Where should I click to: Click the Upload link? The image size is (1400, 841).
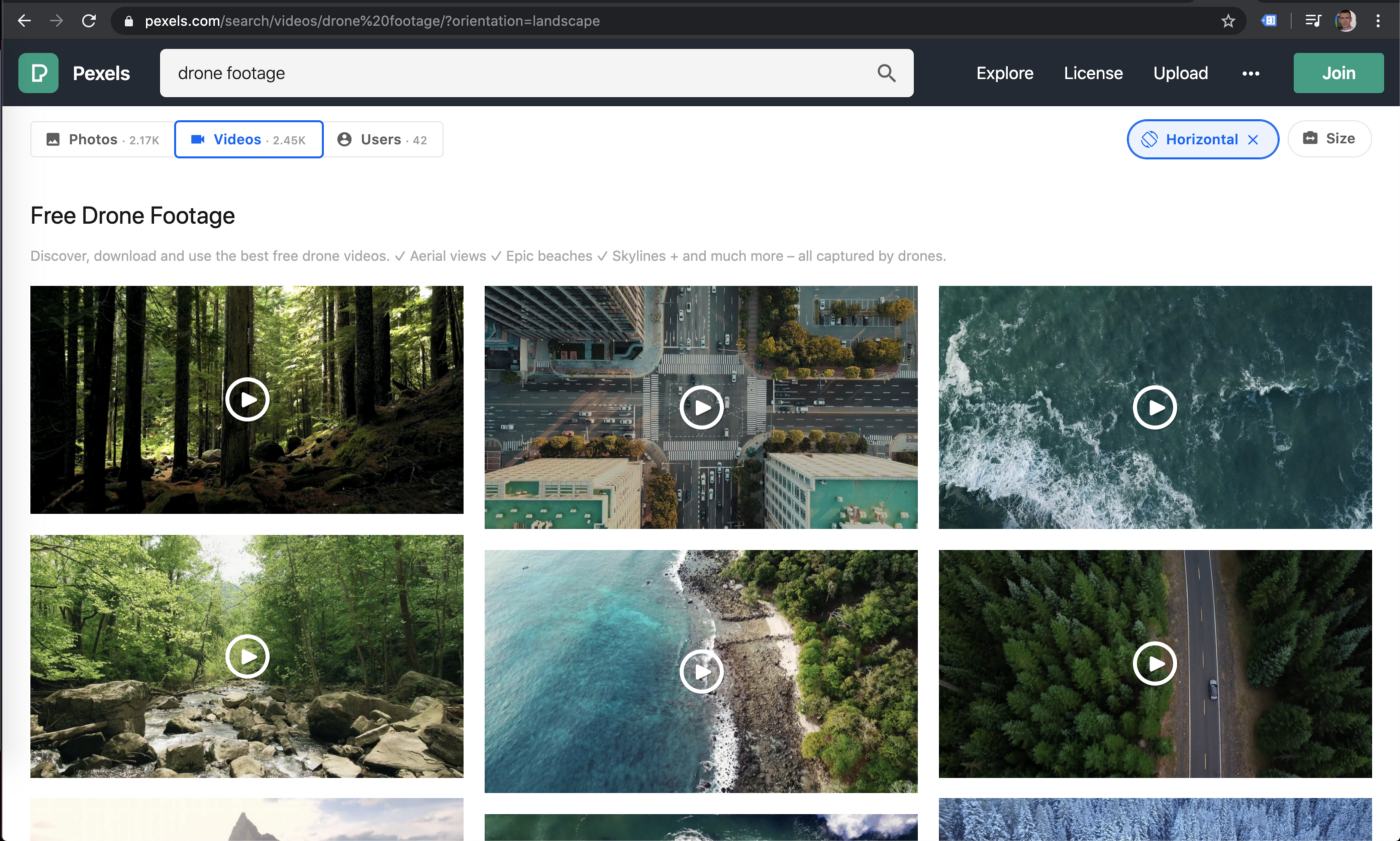(1180, 73)
